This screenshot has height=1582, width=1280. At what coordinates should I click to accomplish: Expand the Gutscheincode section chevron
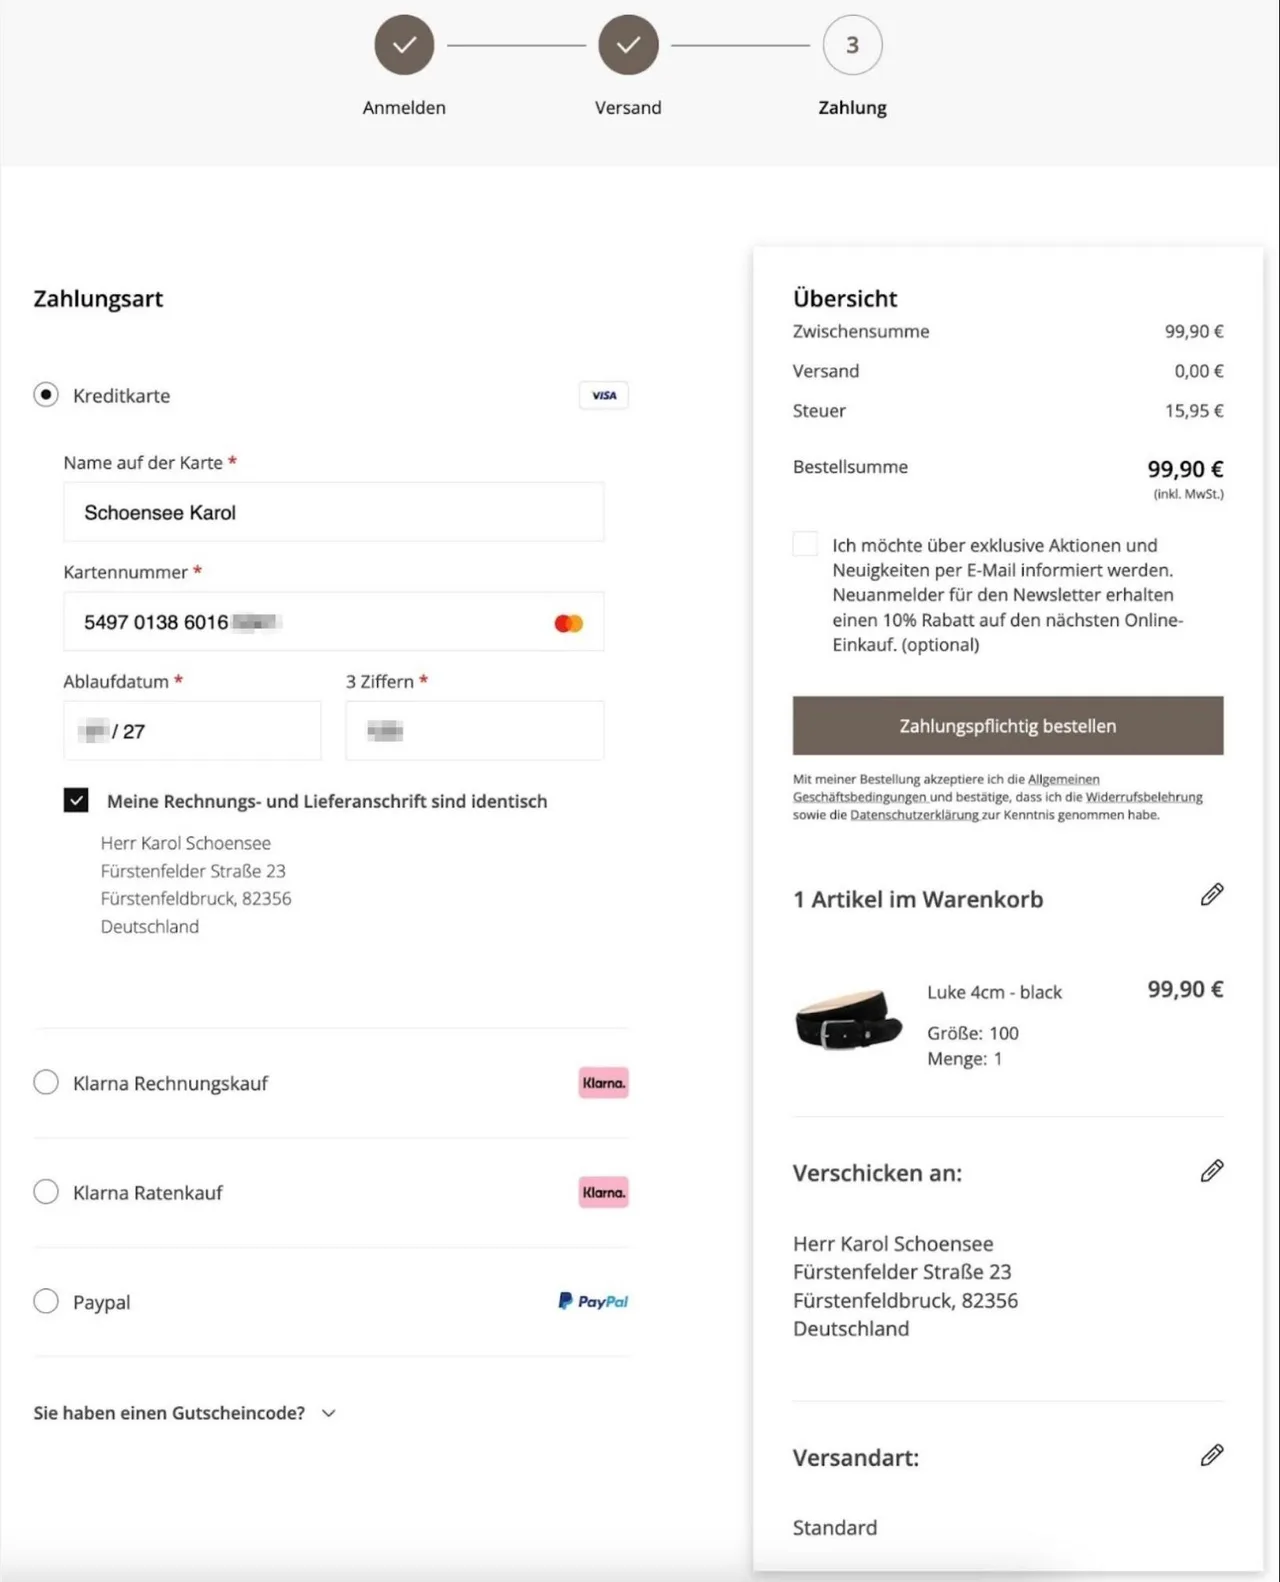329,1413
